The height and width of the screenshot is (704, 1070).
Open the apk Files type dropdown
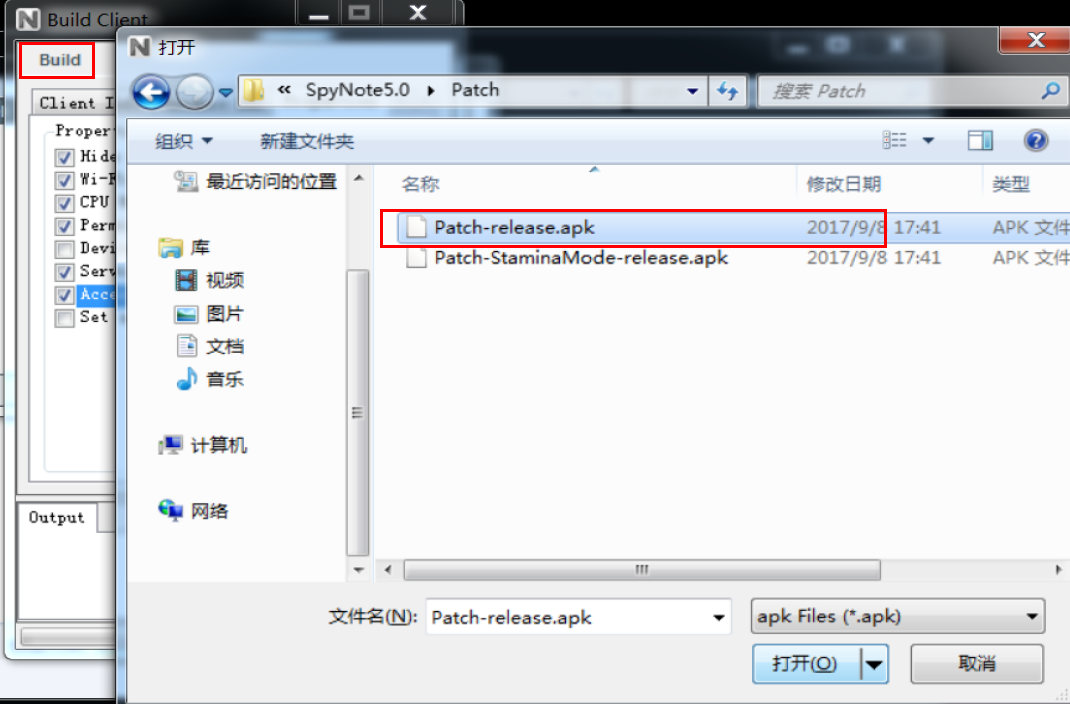coord(897,617)
